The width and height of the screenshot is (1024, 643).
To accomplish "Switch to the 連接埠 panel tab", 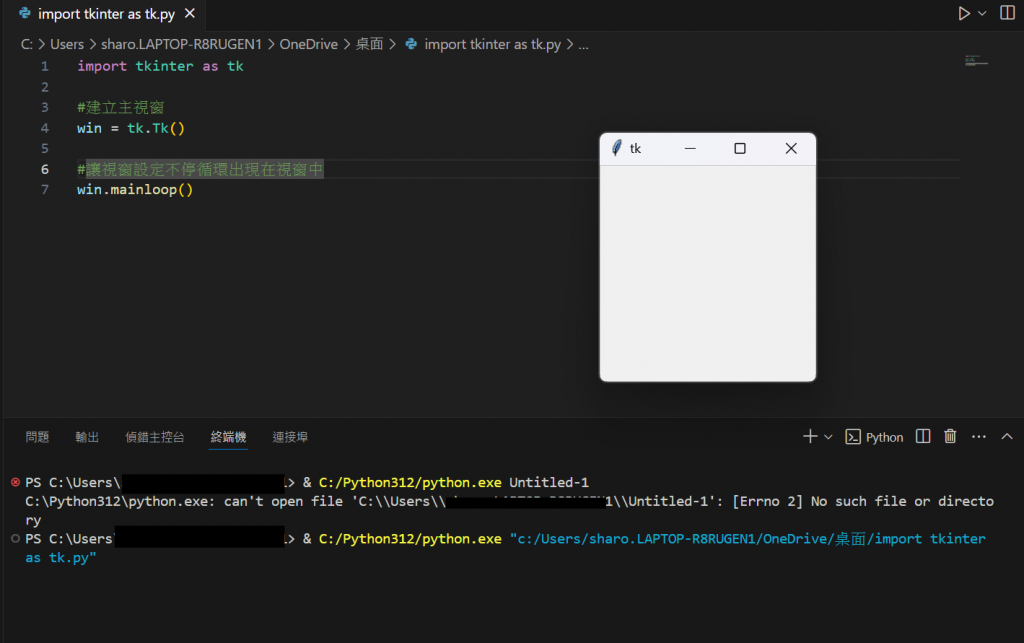I will point(290,437).
